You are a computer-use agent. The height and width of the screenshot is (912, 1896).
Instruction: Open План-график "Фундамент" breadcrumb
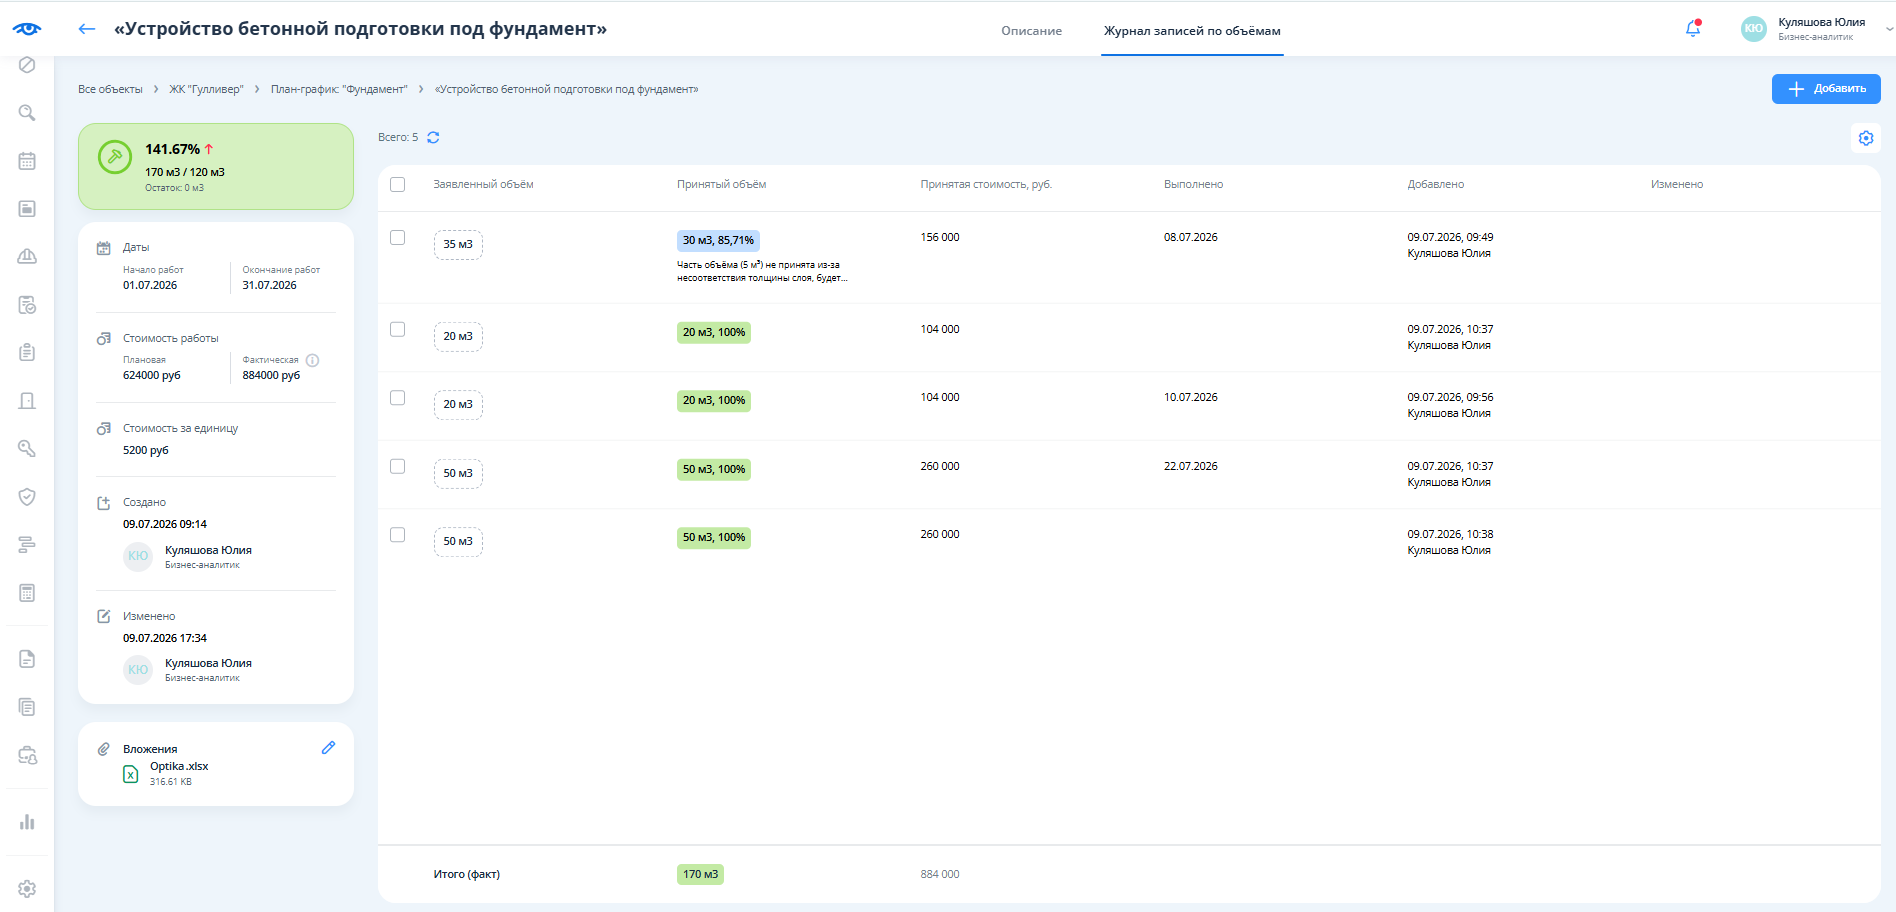[339, 89]
